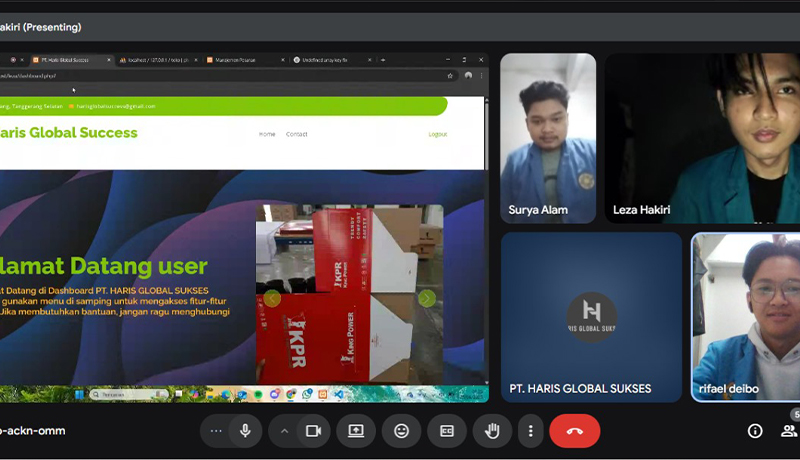Screen dimensions: 800x460
Task: Expand video settings chevron arrow
Action: click(x=284, y=431)
